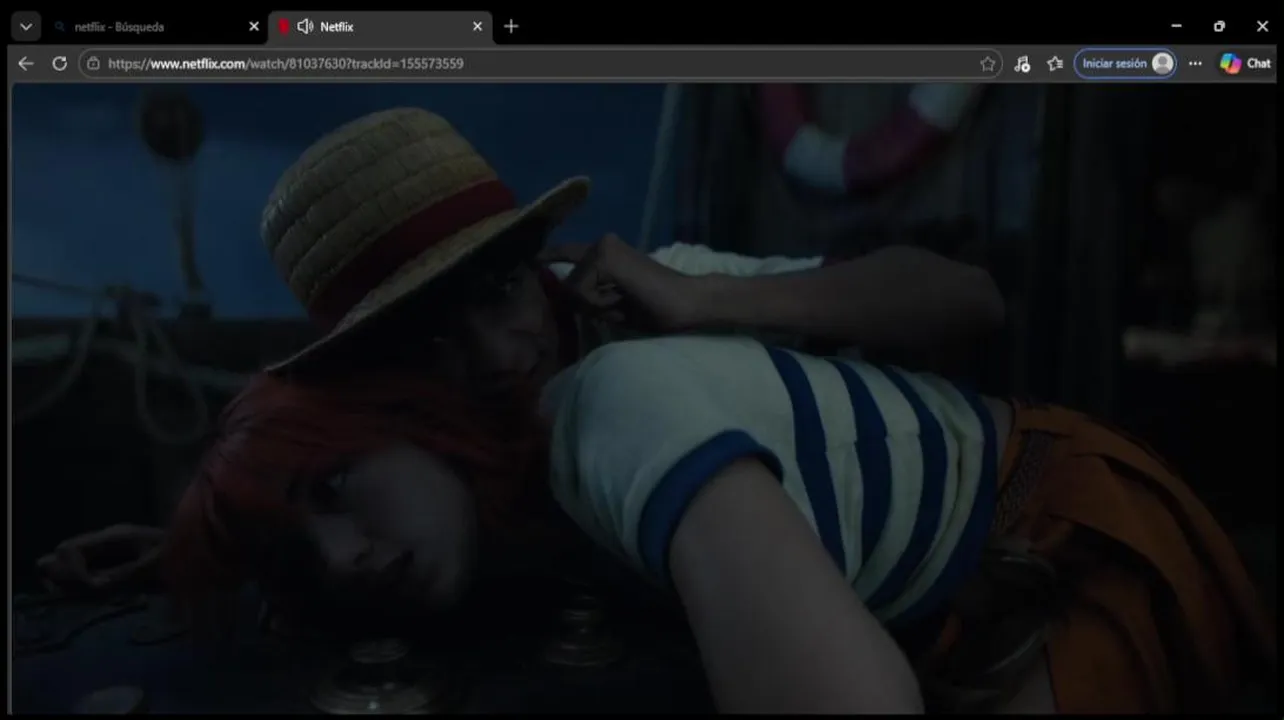This screenshot has height=720, width=1284.
Task: Minimize the browser window
Action: (x=1176, y=27)
